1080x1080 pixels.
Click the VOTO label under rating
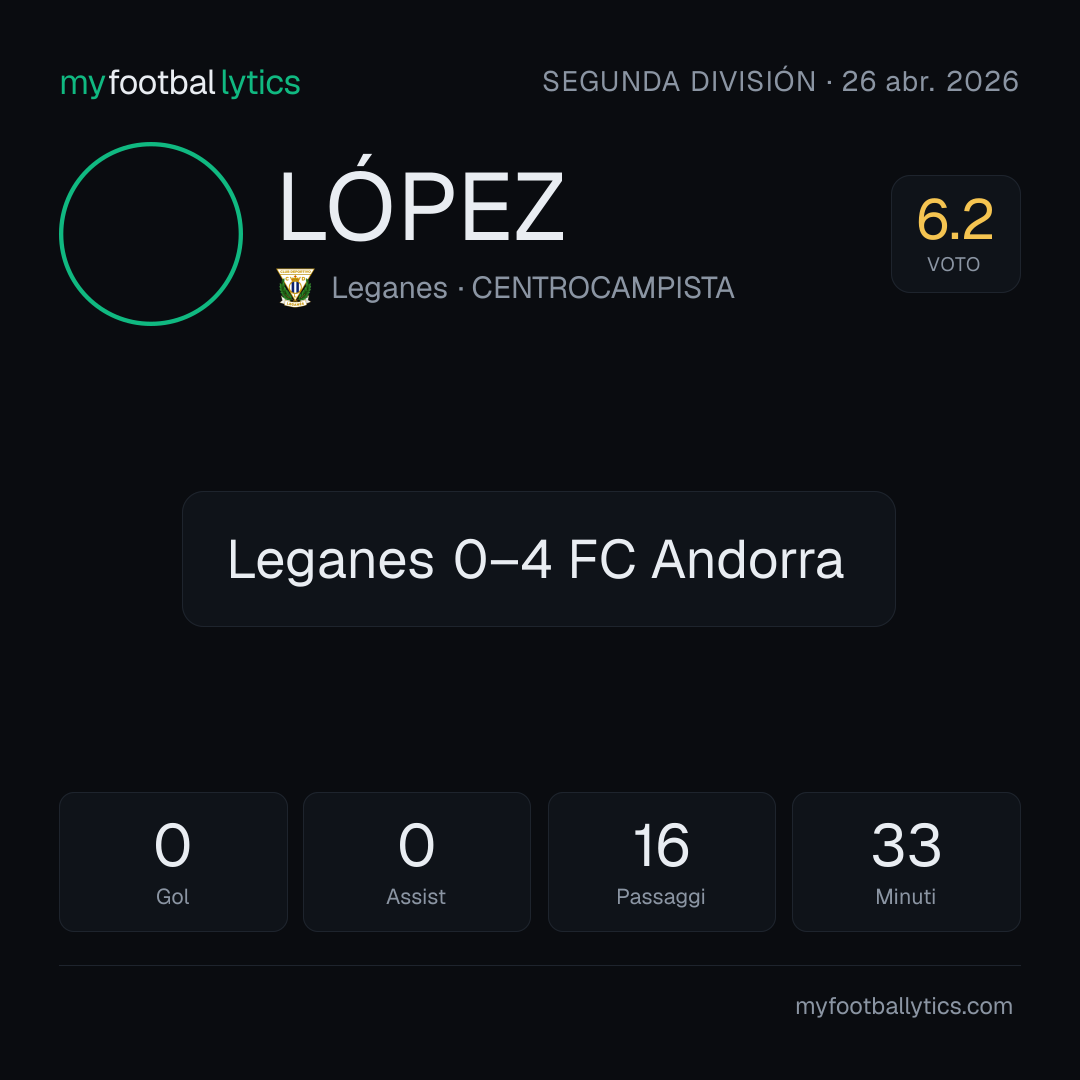(954, 264)
